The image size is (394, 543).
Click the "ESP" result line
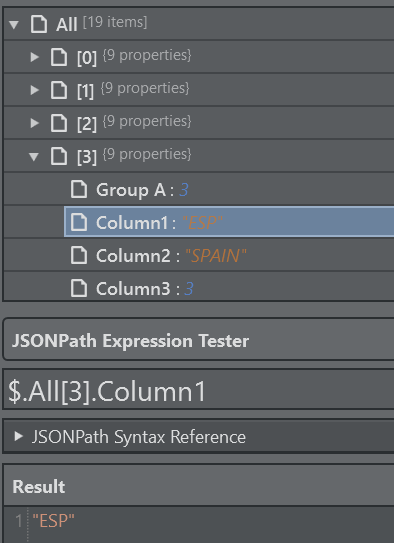click(53, 520)
